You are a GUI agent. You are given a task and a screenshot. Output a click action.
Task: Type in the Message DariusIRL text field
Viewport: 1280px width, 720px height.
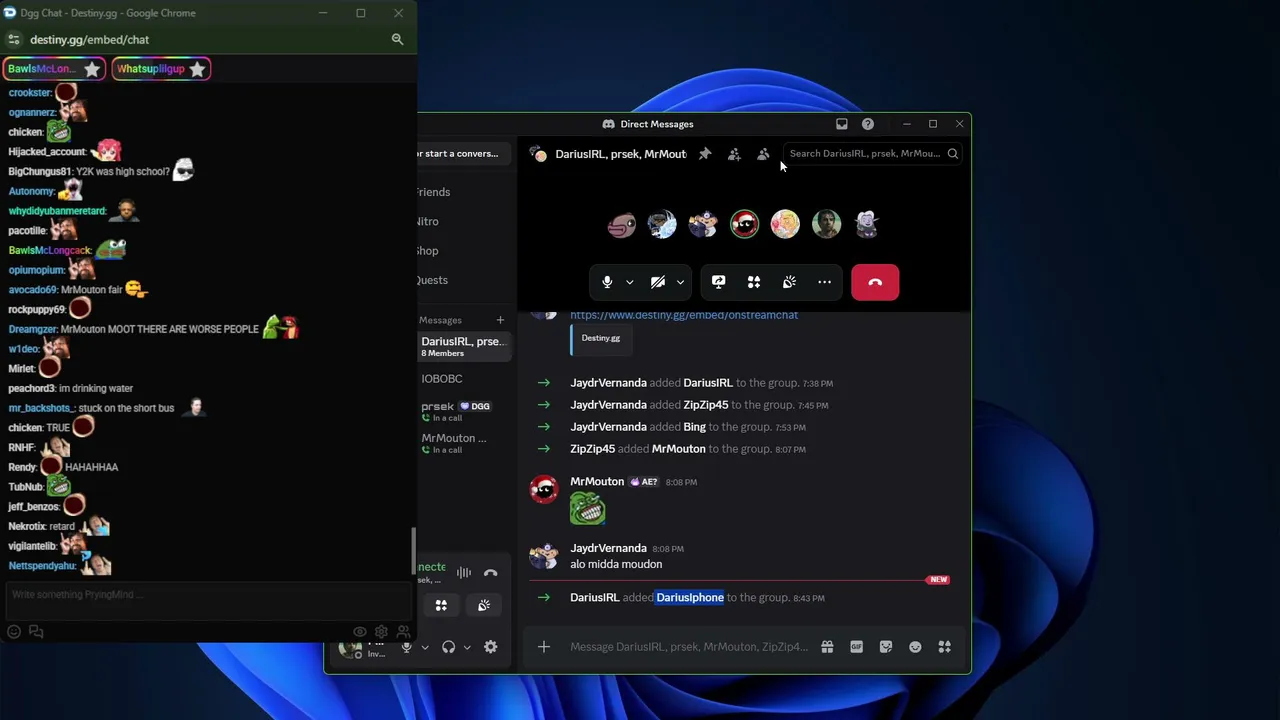pos(689,647)
